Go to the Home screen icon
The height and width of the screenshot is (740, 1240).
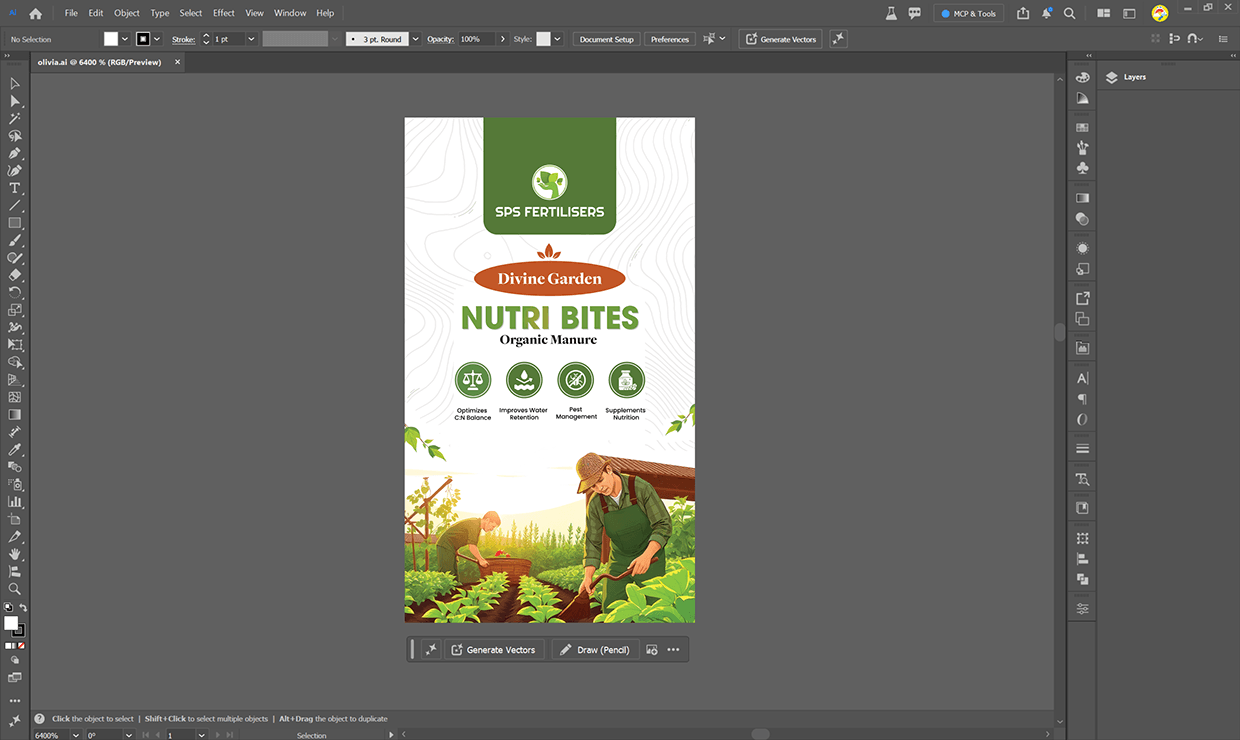(x=36, y=13)
